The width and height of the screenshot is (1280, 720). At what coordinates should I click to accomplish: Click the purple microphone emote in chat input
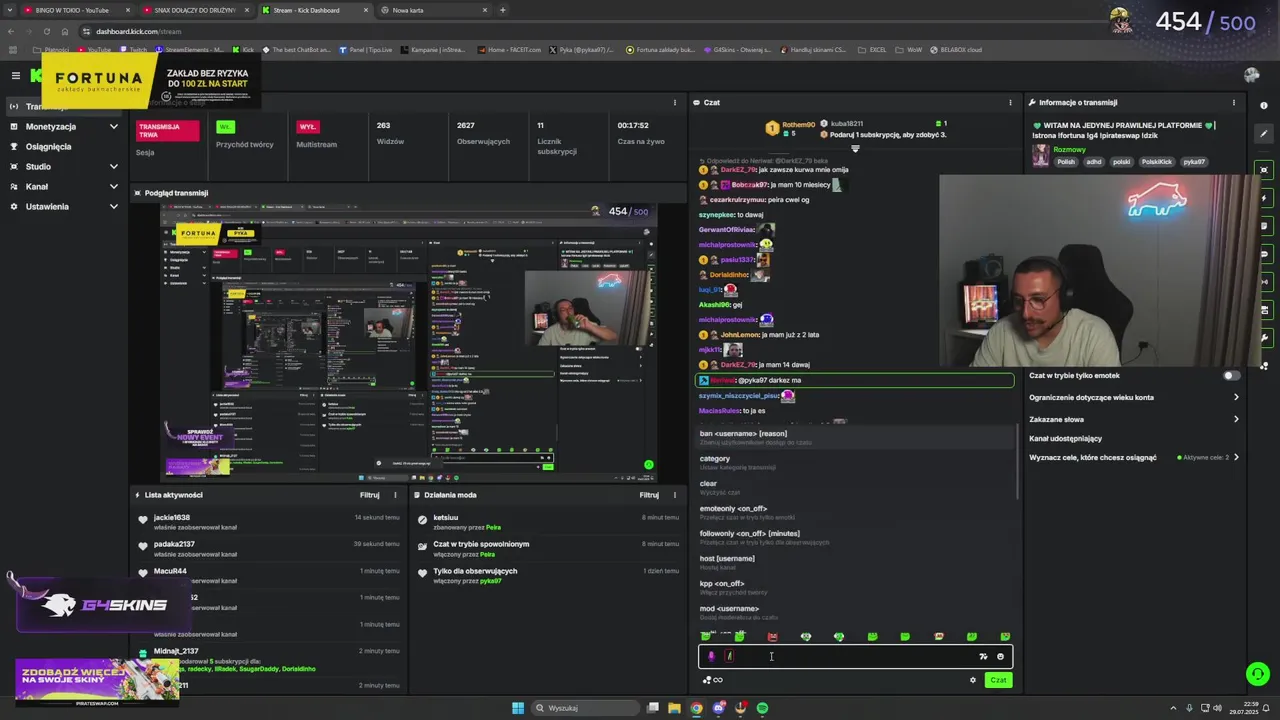point(711,657)
